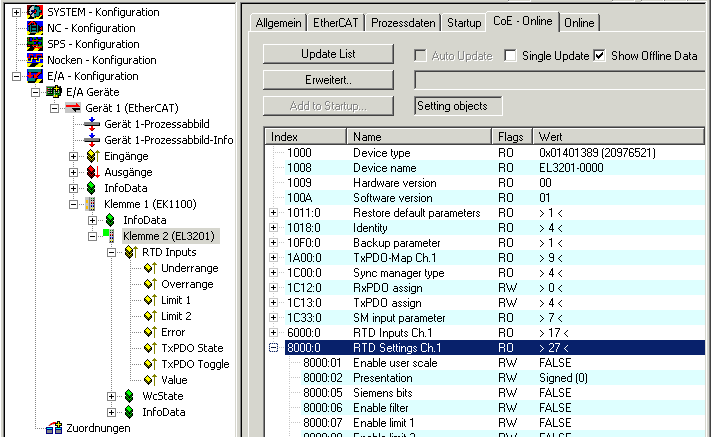711x437 pixels.
Task: Click the Limit 1 variable icon
Action: pos(150,300)
